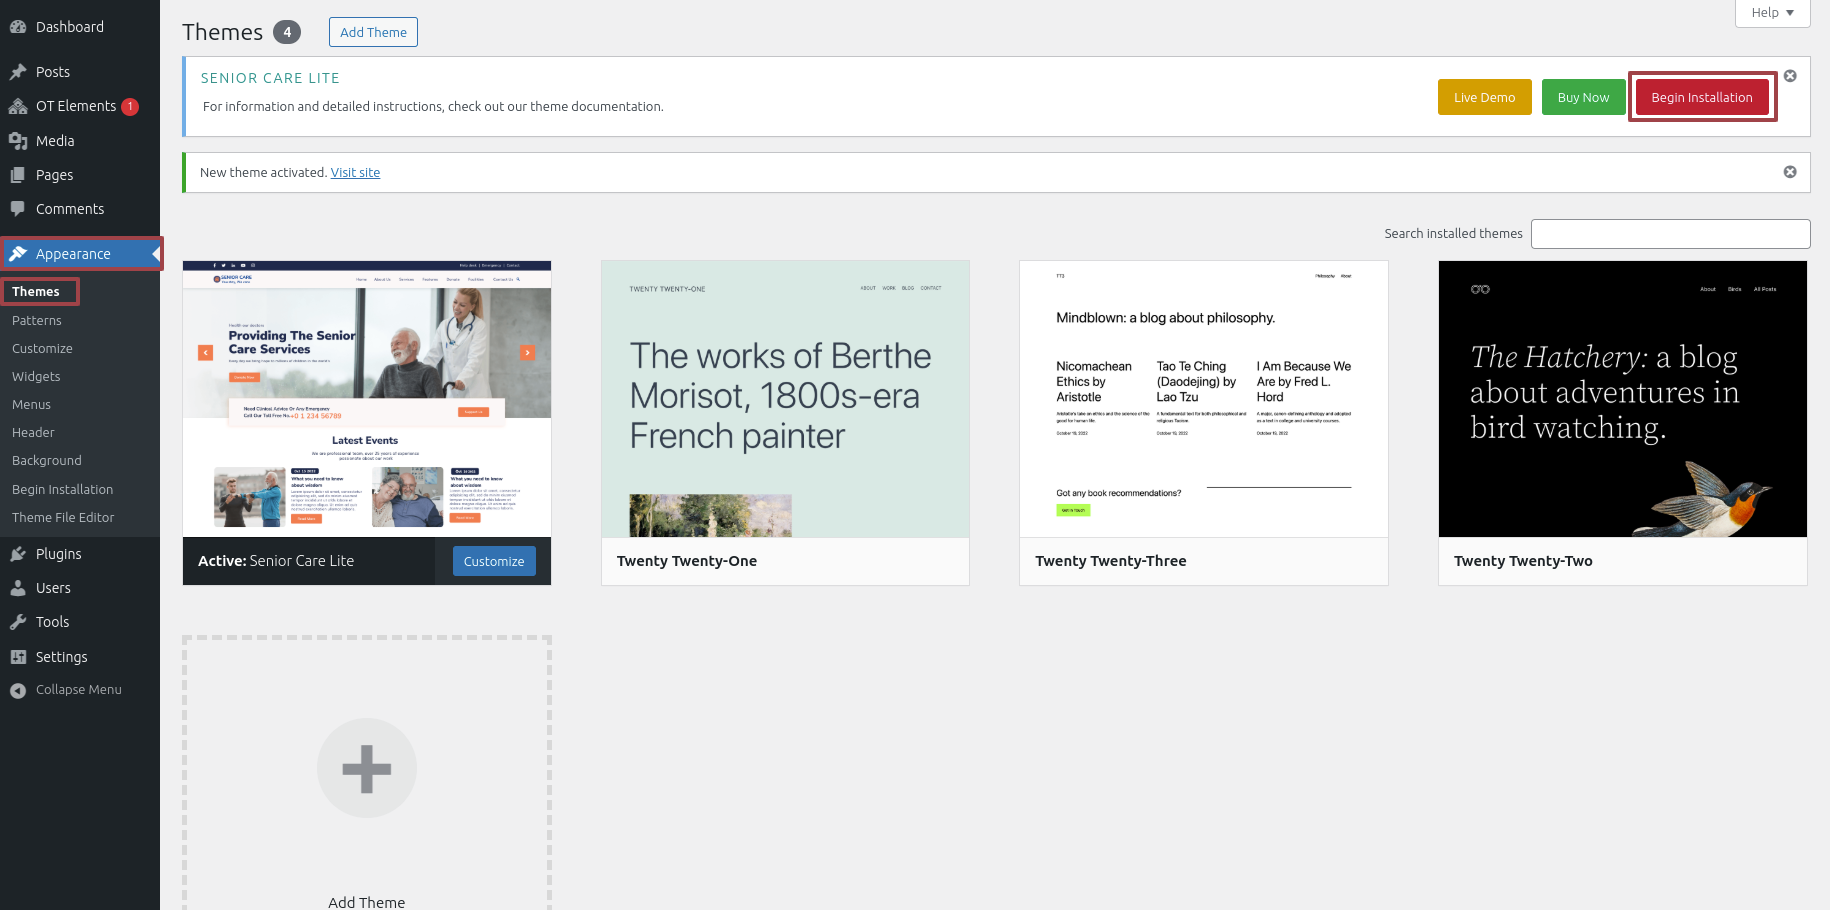This screenshot has width=1830, height=910.
Task: Click the Twenty Twenty-One theme name
Action: 687,561
